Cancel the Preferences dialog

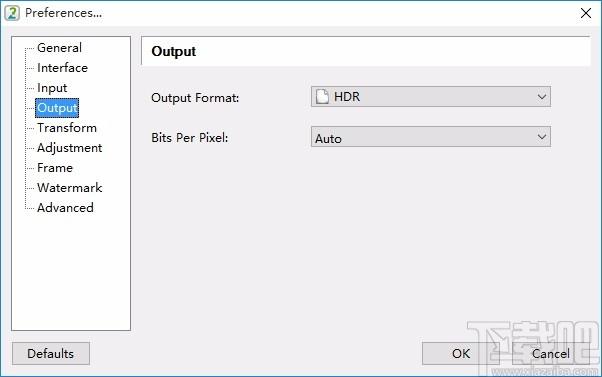coord(551,353)
